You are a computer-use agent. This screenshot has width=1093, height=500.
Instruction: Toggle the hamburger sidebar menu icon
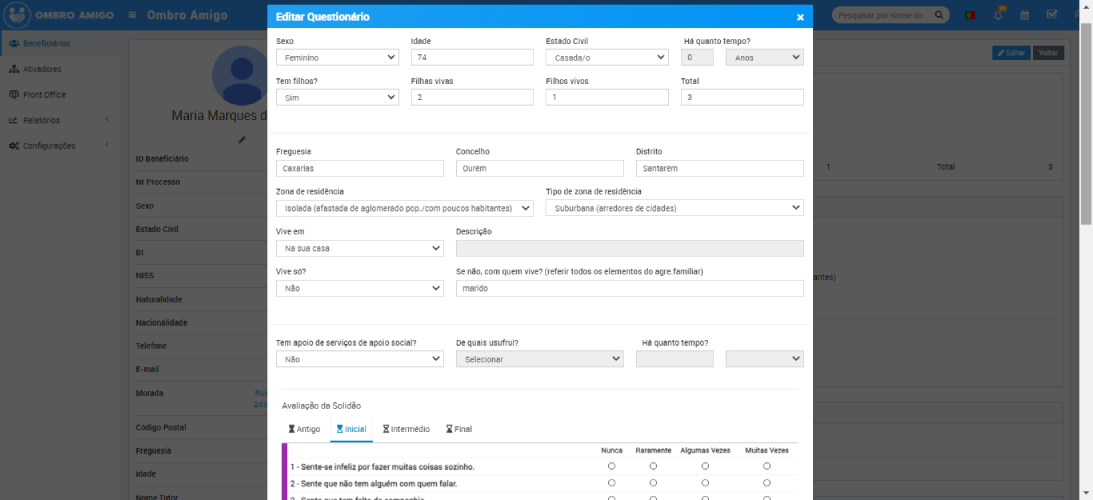[x=133, y=15]
